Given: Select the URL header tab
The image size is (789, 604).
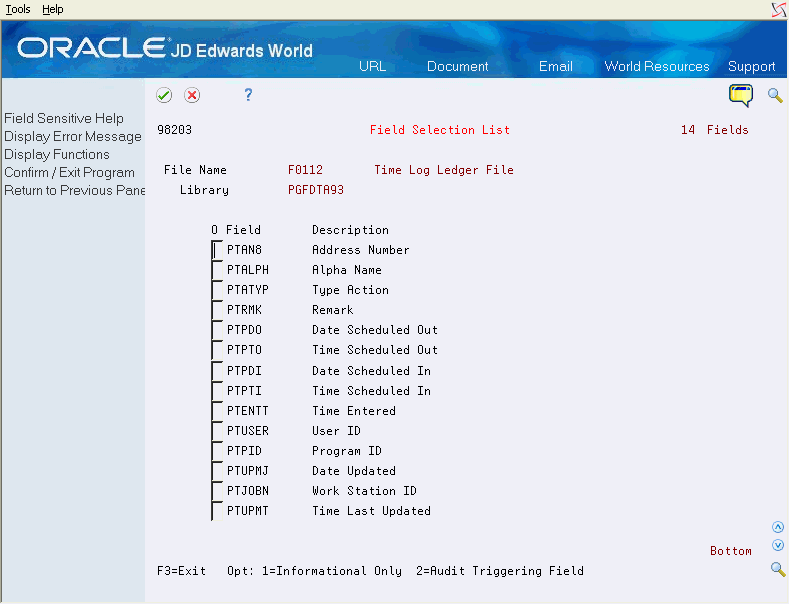Looking at the screenshot, I should pyautogui.click(x=372, y=66).
